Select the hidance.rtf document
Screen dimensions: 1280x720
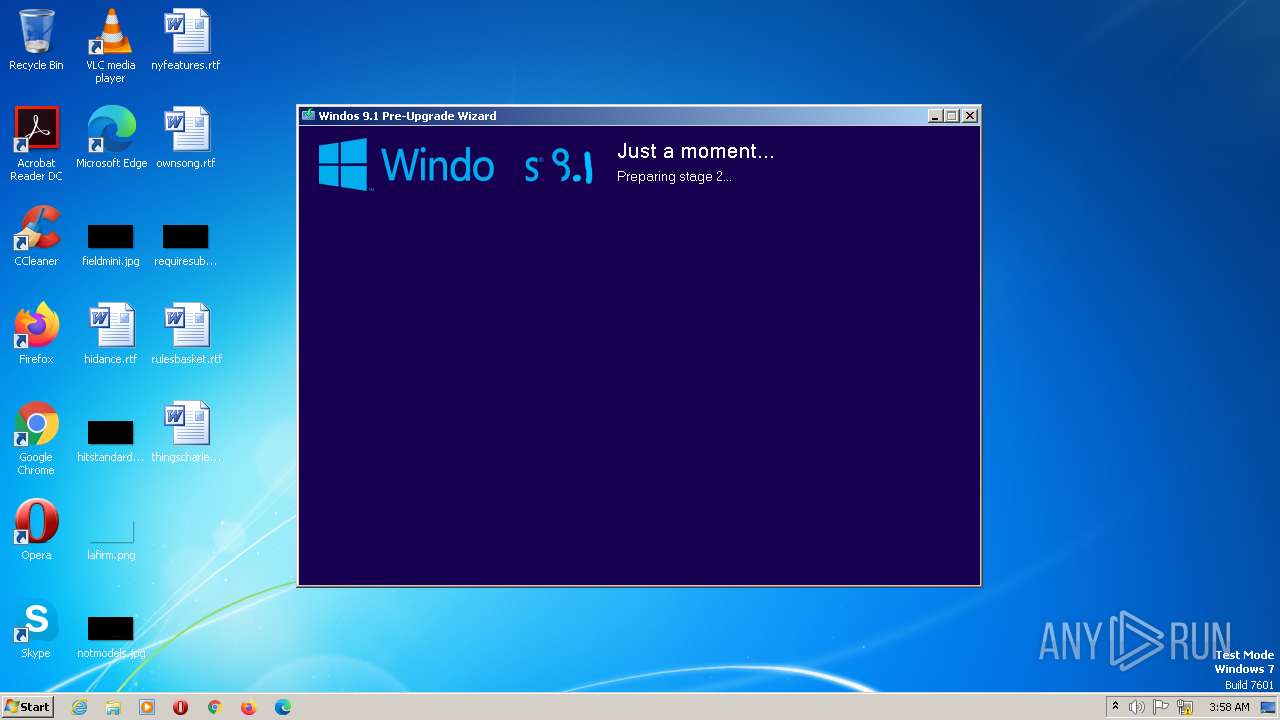(x=110, y=334)
